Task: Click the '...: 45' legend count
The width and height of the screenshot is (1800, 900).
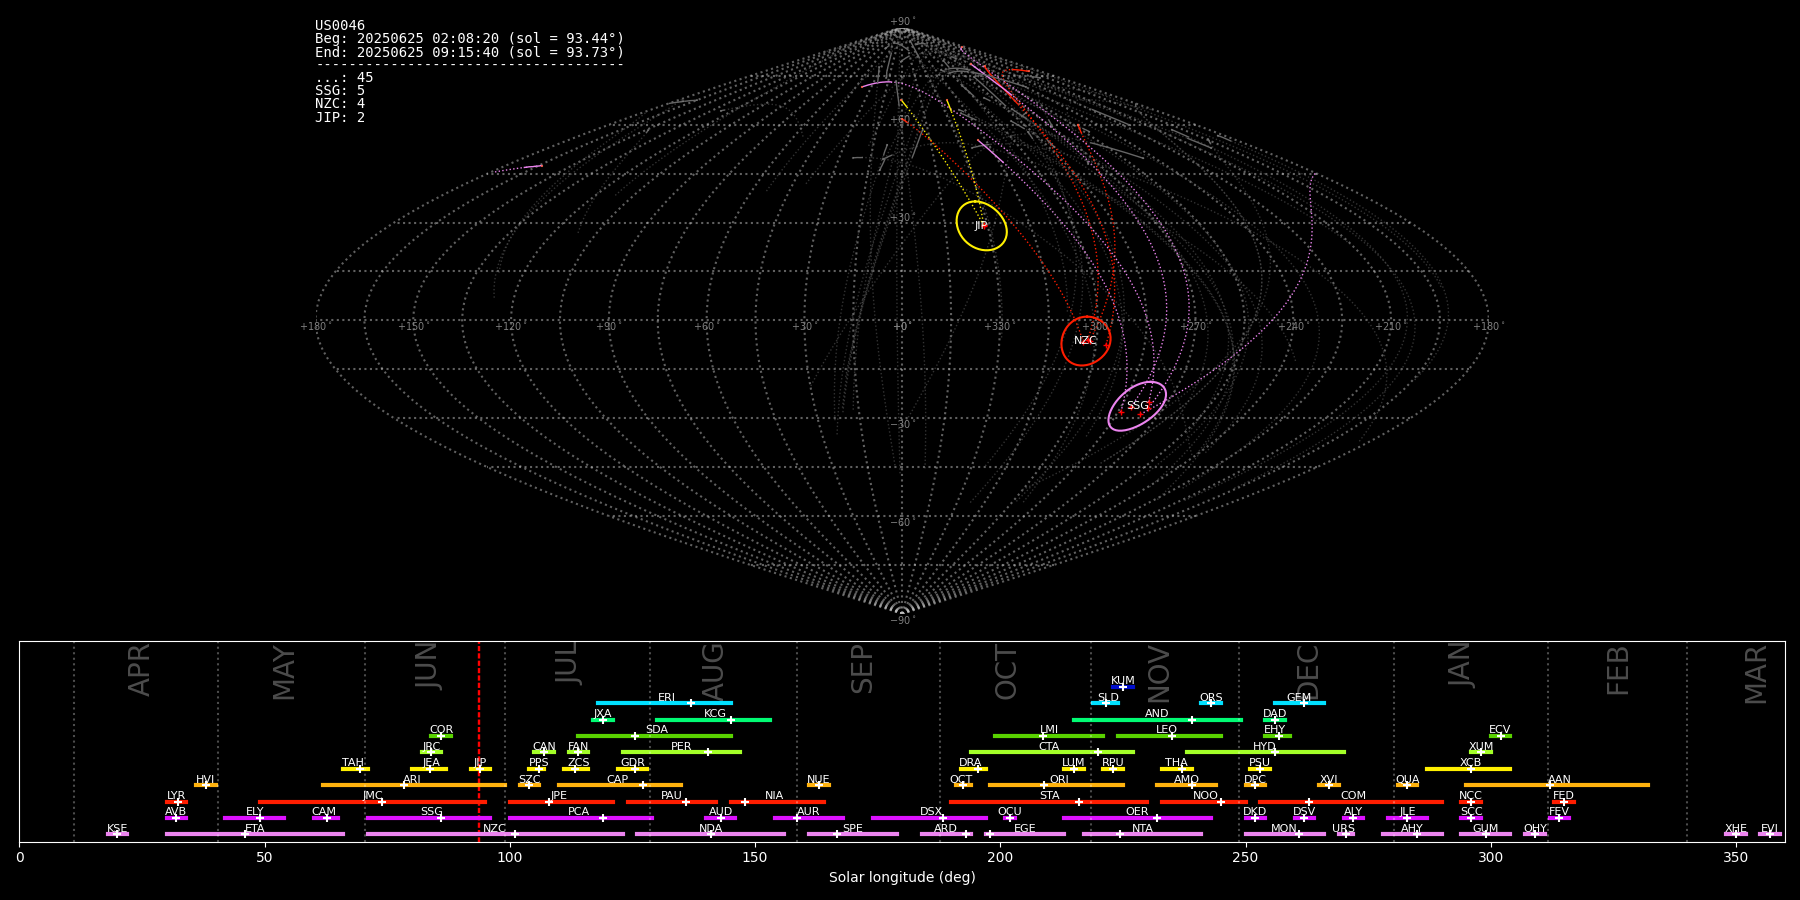Action: coord(344,78)
